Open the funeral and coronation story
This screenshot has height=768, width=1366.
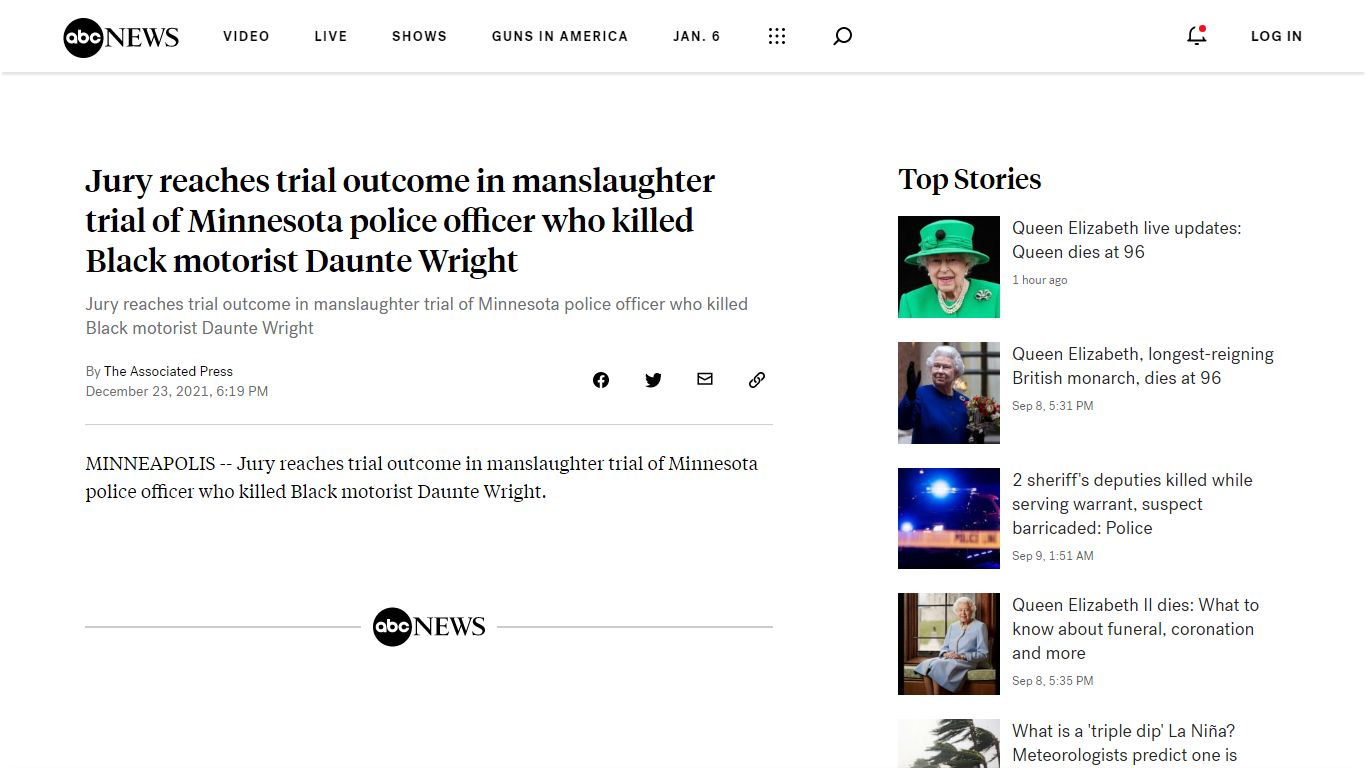pos(1135,629)
